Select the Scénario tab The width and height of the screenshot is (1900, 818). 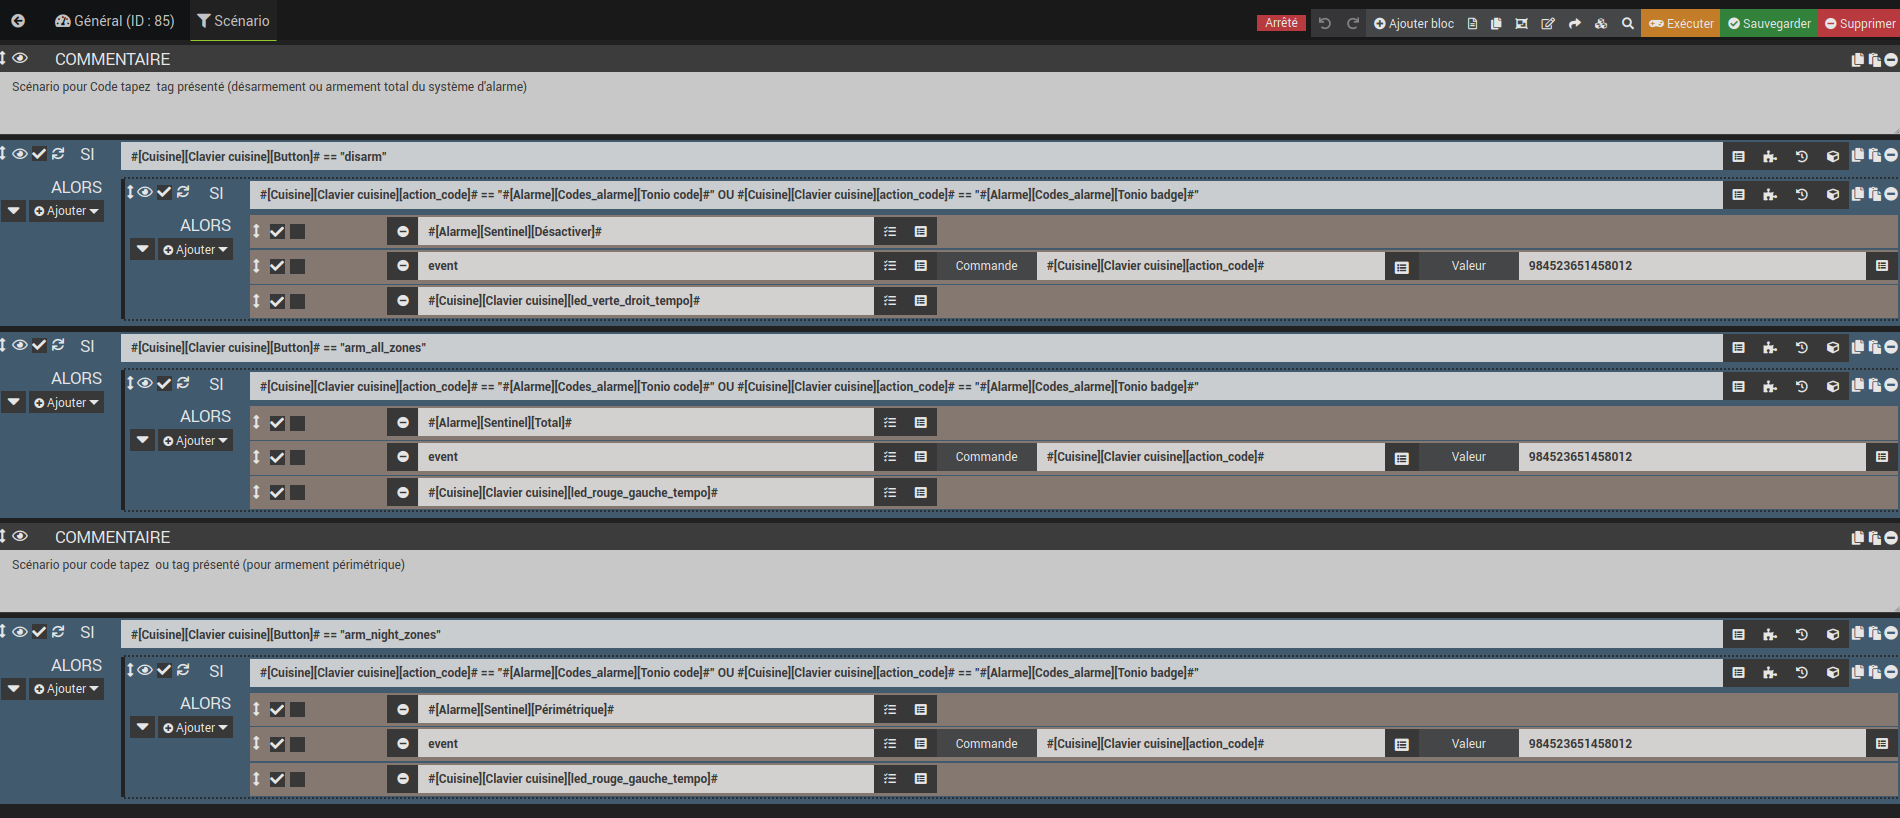(233, 21)
